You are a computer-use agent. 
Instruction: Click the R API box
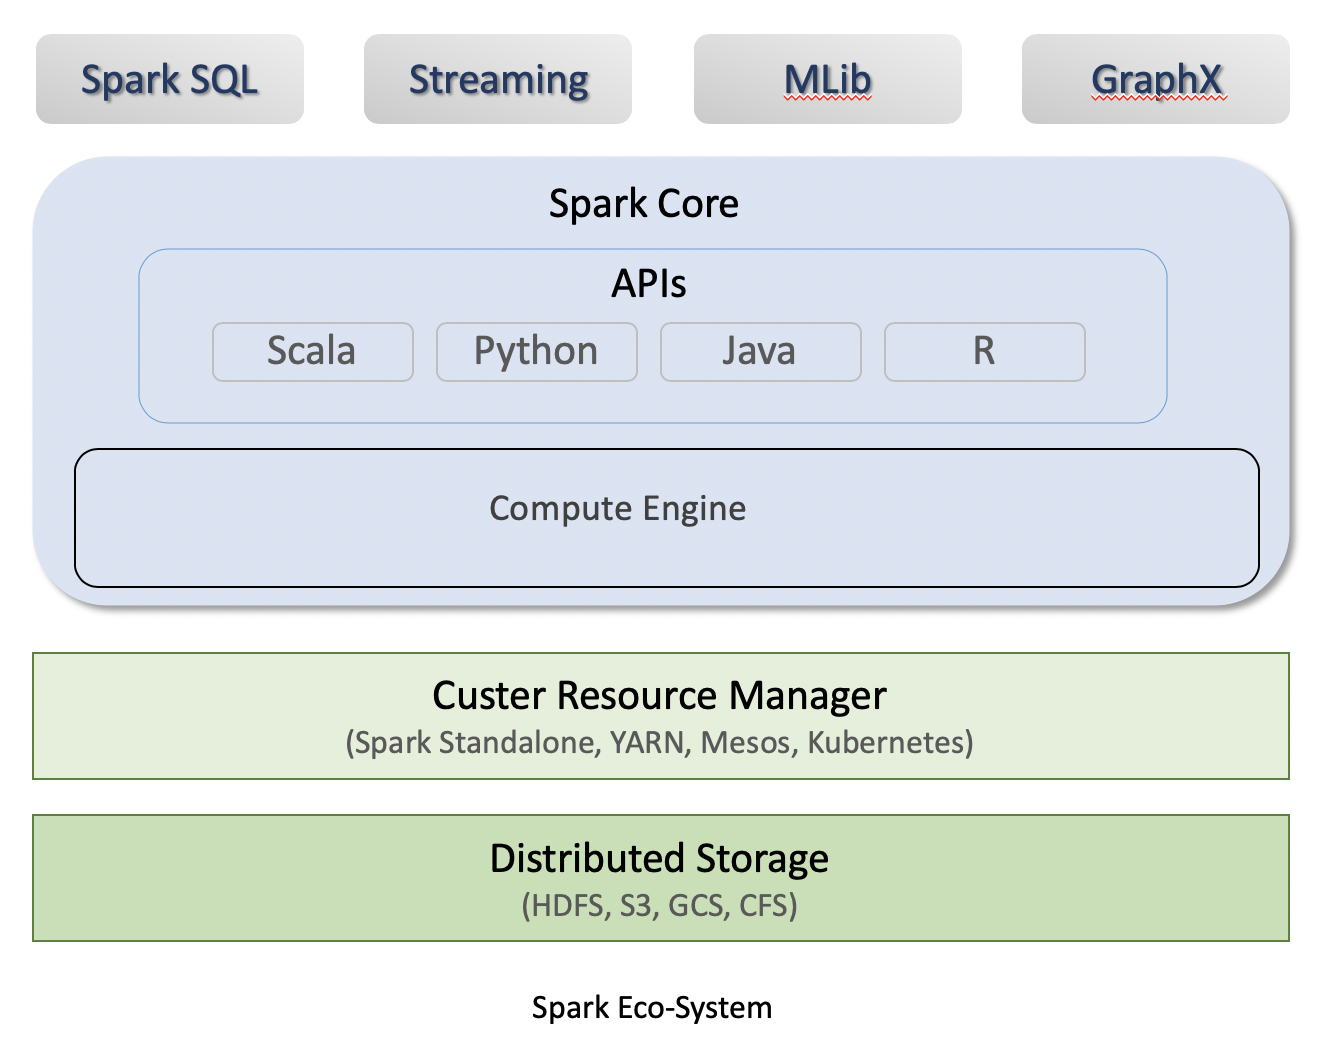(x=985, y=352)
